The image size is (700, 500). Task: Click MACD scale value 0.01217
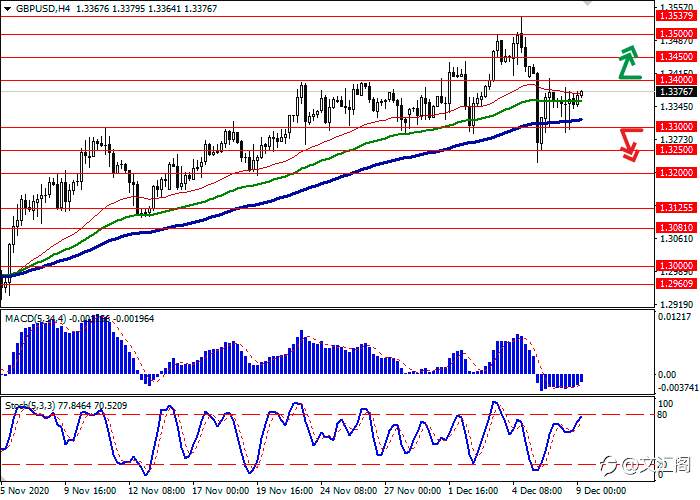675,317
